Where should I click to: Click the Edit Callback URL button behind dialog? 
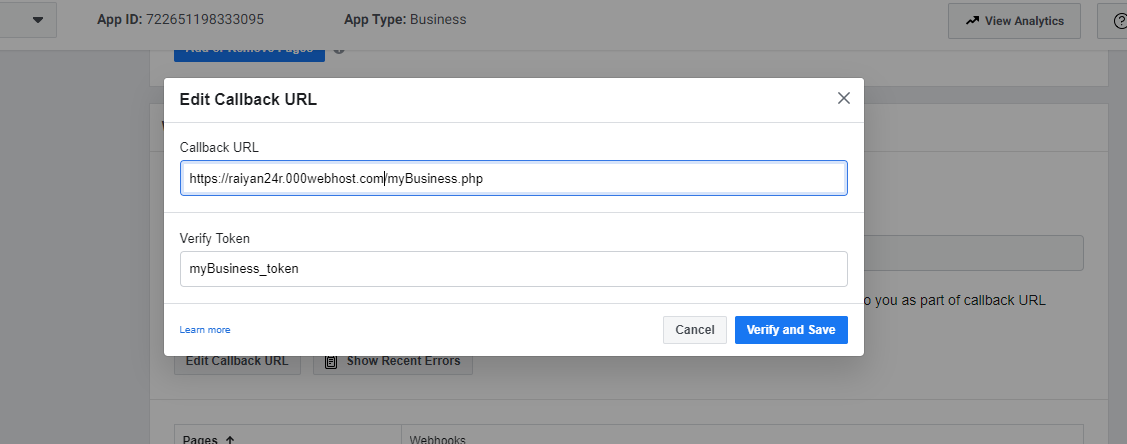pyautogui.click(x=236, y=362)
